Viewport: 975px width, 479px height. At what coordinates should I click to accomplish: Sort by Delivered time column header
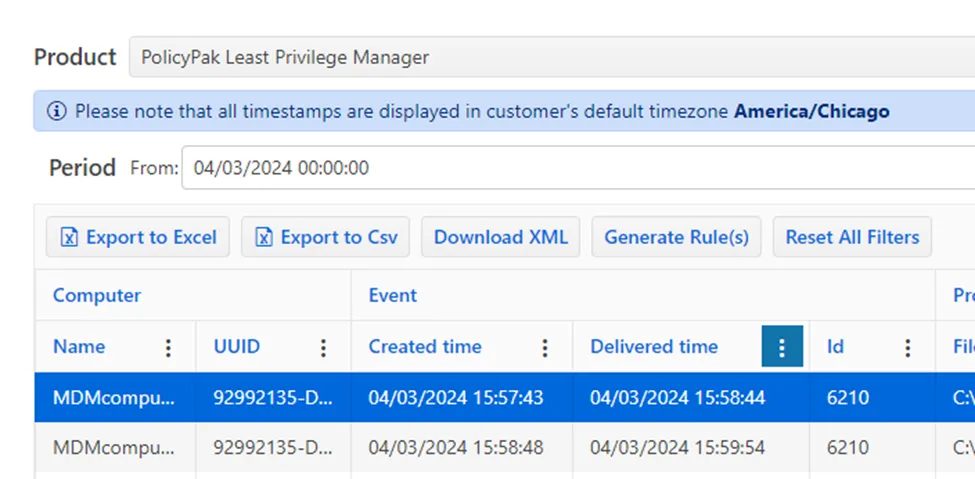(x=654, y=346)
